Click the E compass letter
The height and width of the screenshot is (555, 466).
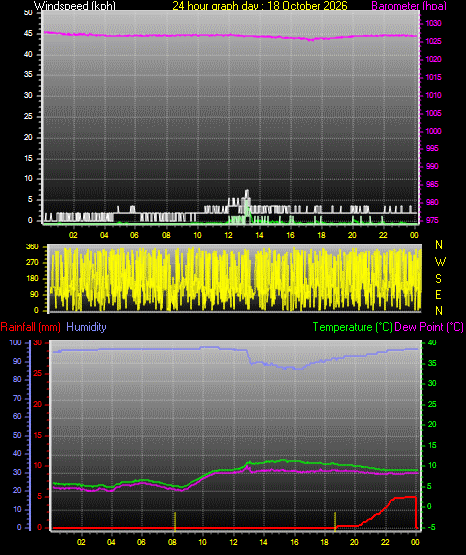click(x=438, y=295)
